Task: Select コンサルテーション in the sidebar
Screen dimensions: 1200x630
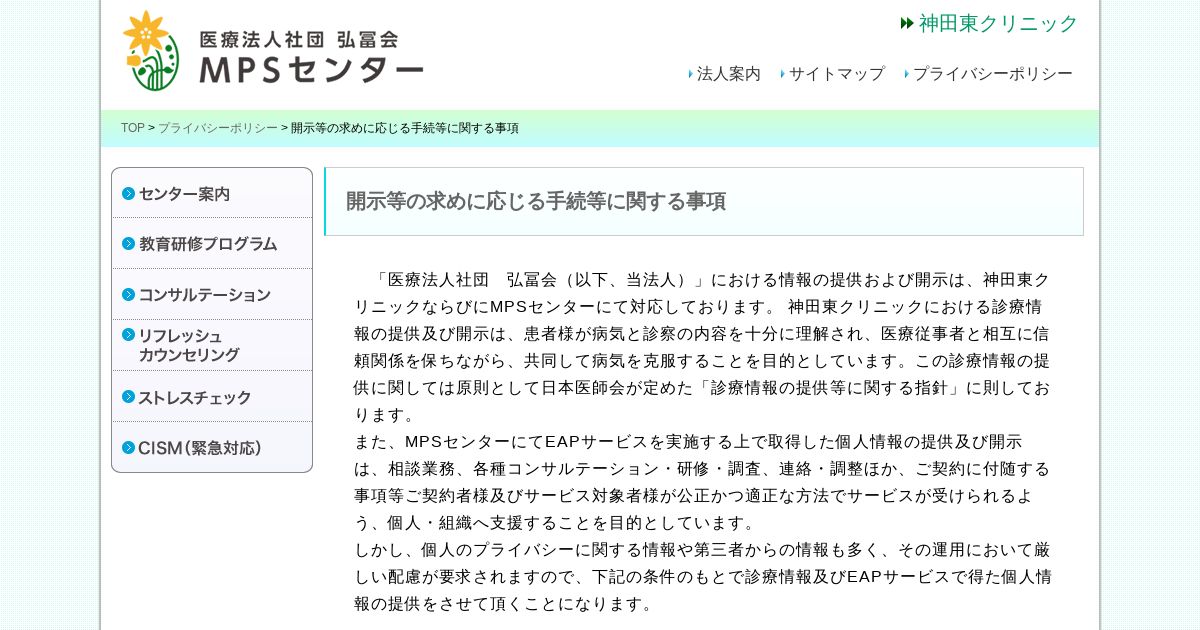Action: click(212, 294)
